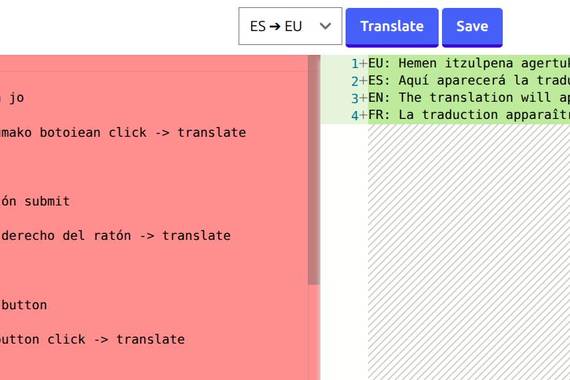Image resolution: width=570 pixels, height=380 pixels.
Task: Click the Translate button
Action: (392, 27)
